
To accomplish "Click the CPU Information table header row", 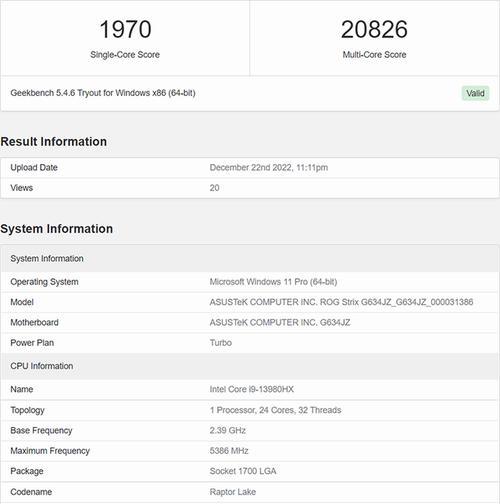I will click(250, 366).
